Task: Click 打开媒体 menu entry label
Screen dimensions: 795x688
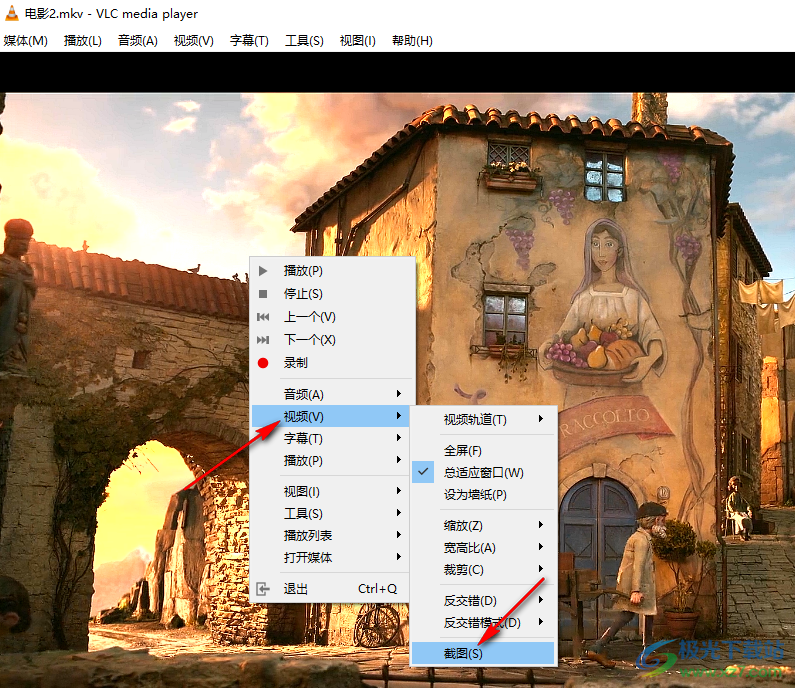Action: [x=308, y=557]
